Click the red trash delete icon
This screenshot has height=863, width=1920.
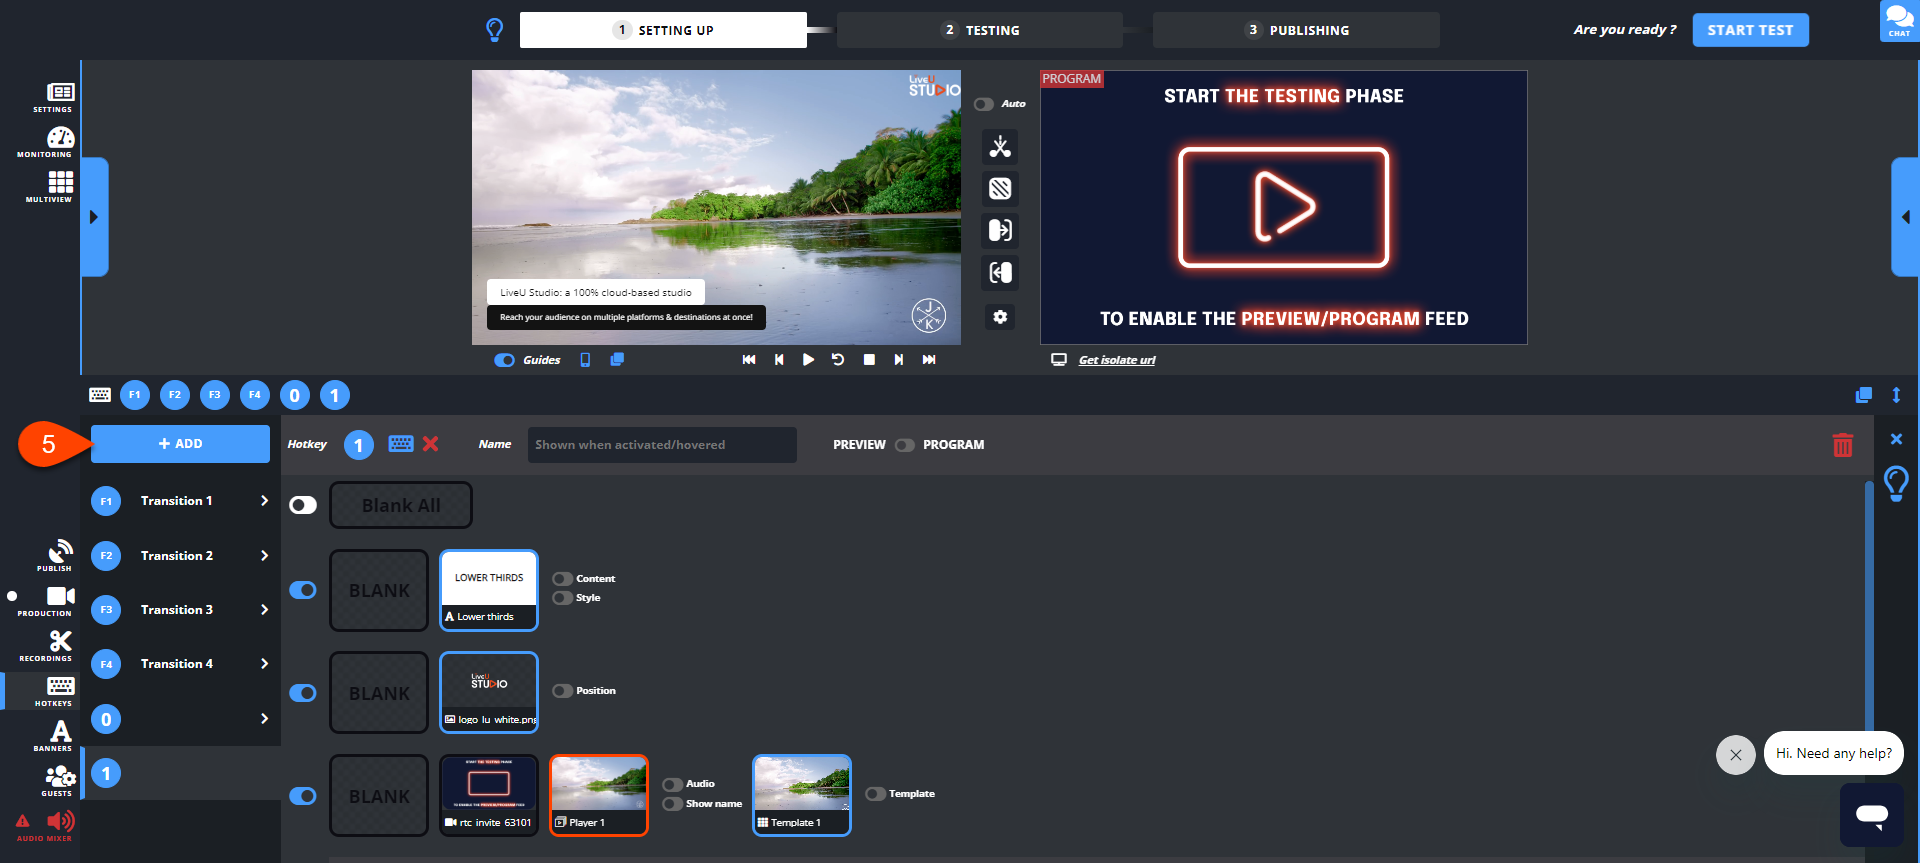(x=1842, y=445)
